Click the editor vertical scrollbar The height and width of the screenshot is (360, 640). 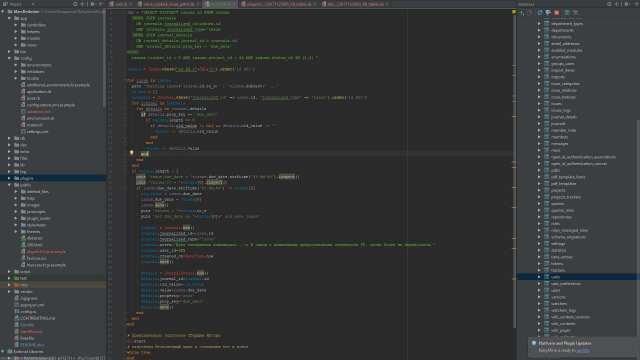514,163
